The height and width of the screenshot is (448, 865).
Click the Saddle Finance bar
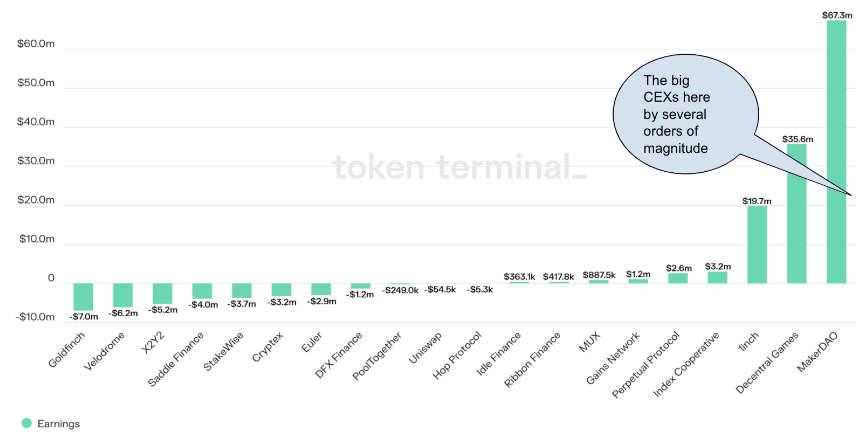(x=202, y=291)
